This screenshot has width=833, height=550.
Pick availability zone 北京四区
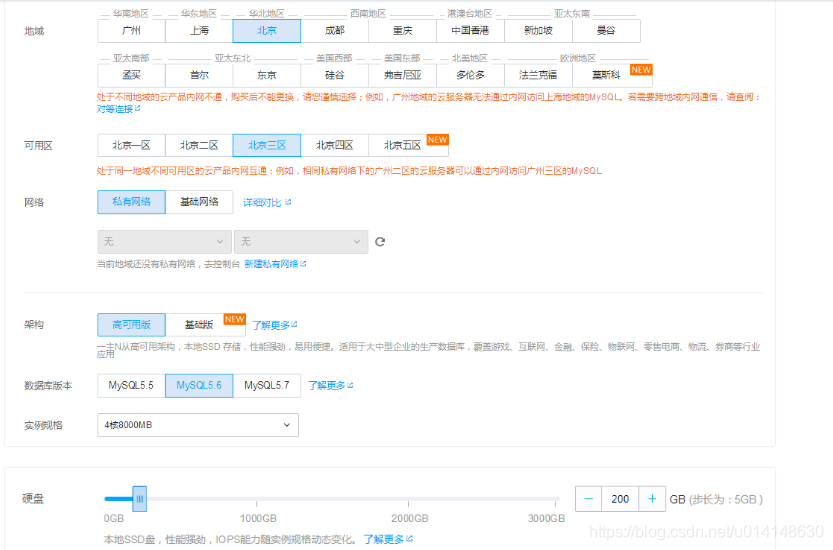pyautogui.click(x=335, y=146)
